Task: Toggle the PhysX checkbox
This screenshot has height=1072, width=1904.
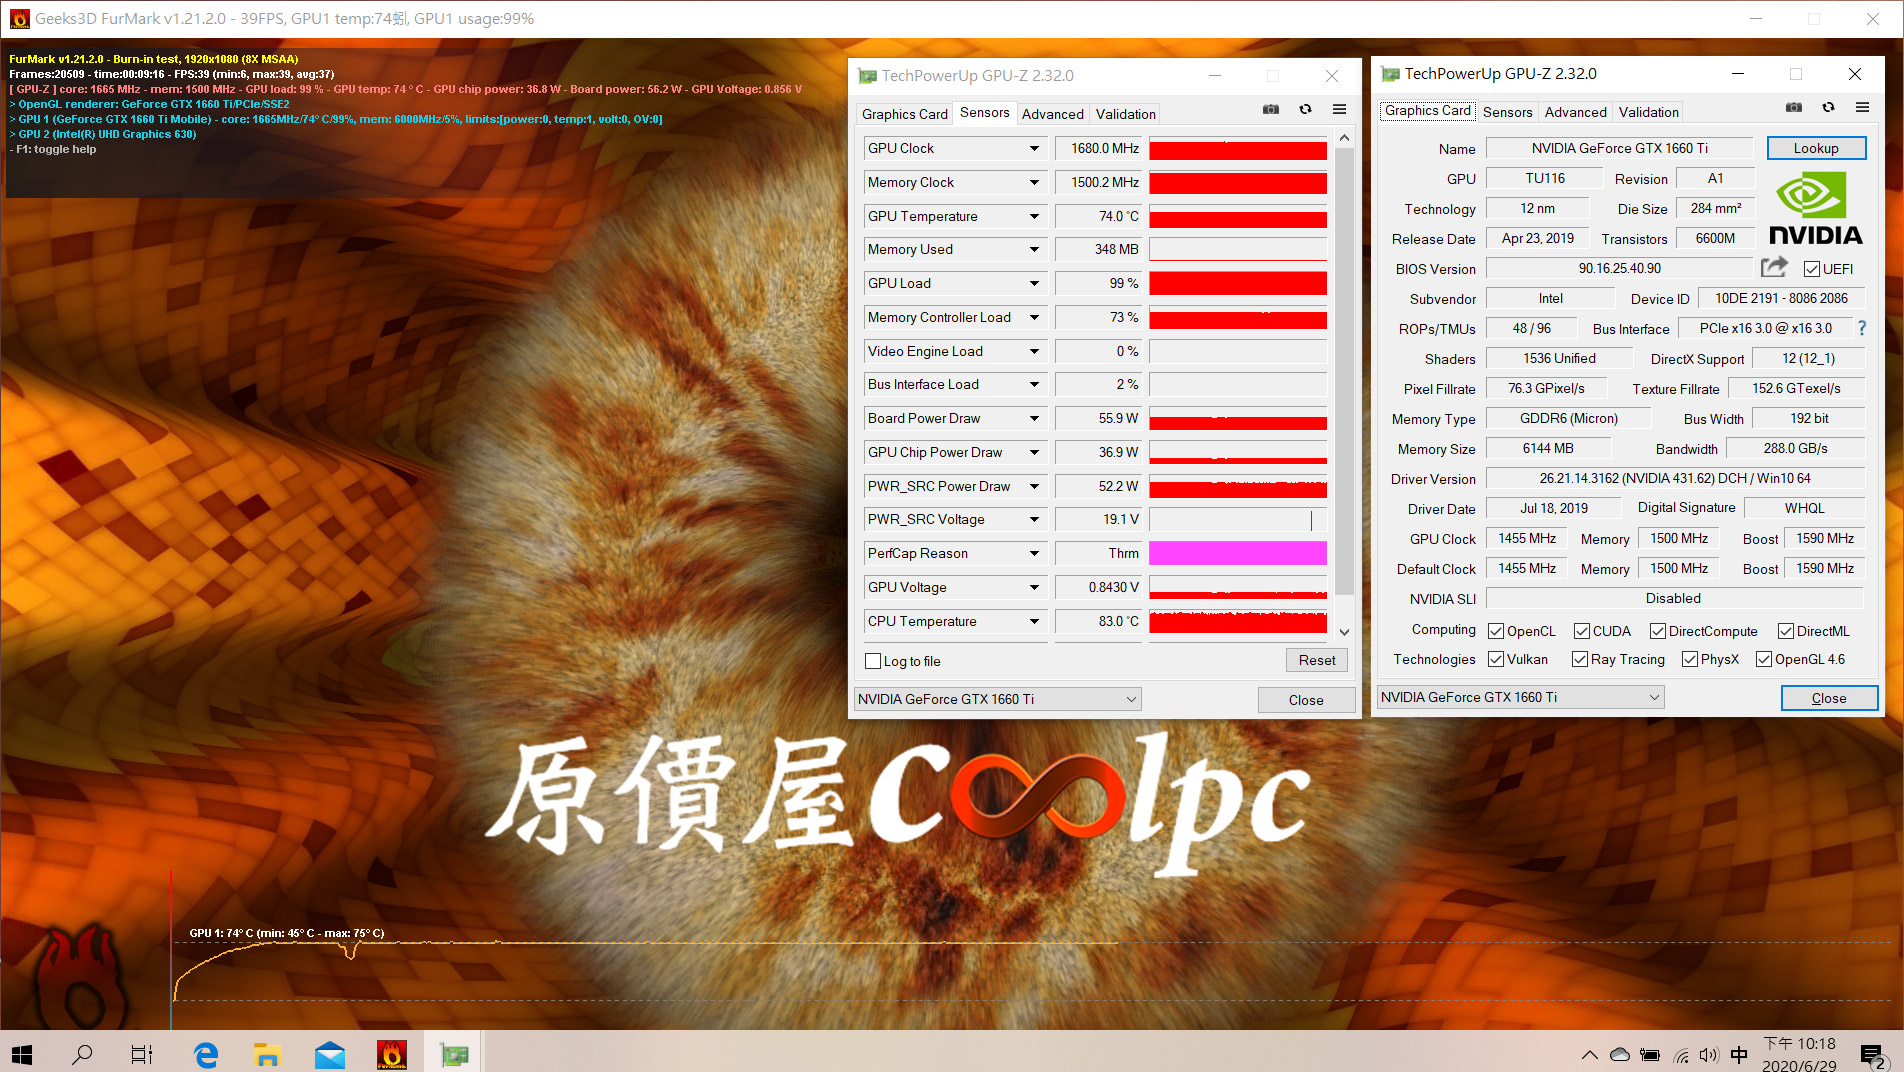Action: [1690, 659]
